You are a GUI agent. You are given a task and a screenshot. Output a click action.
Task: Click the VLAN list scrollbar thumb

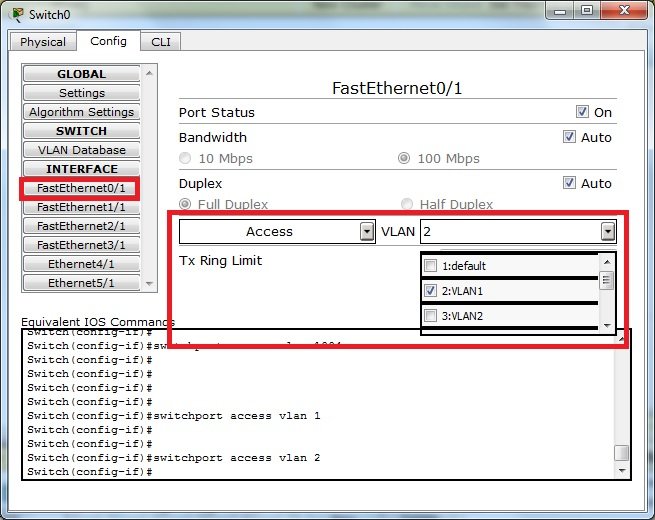[x=607, y=280]
